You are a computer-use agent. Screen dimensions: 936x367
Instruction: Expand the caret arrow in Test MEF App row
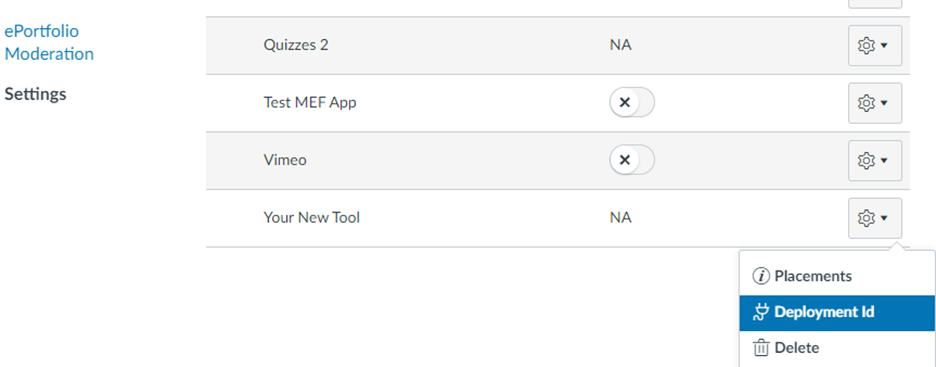tap(884, 103)
